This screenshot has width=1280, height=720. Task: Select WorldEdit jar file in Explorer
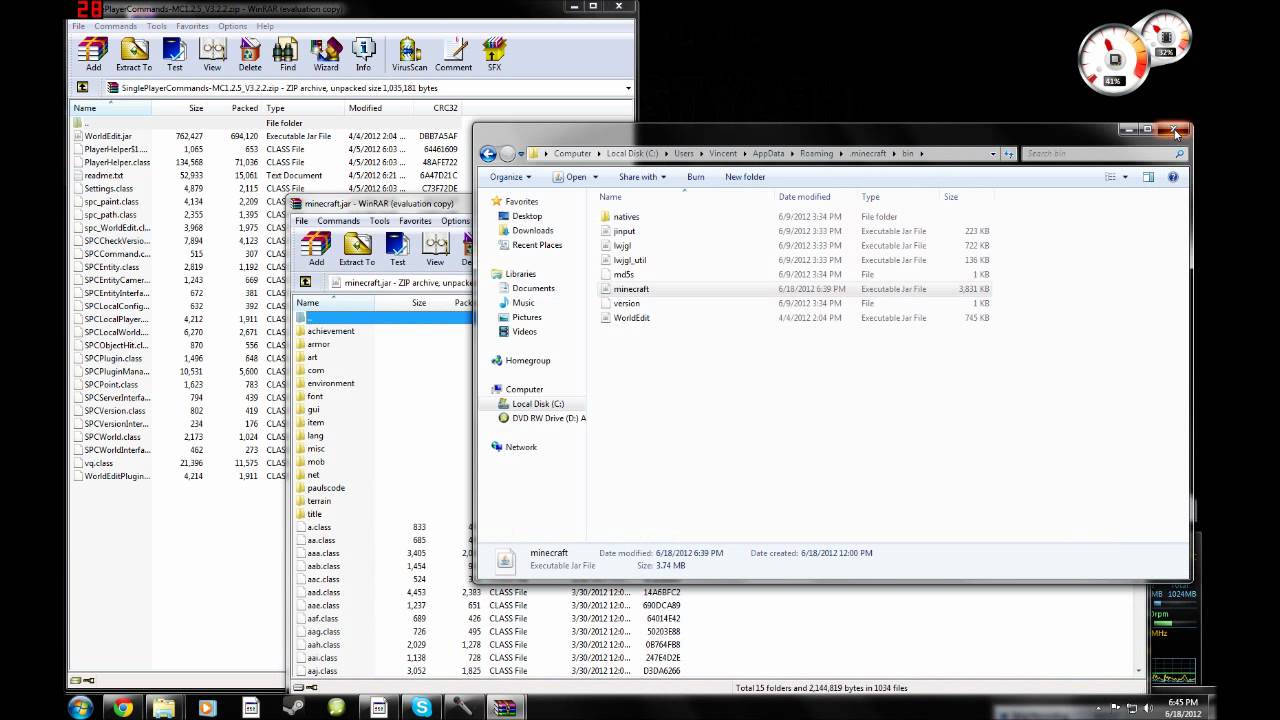pos(631,318)
